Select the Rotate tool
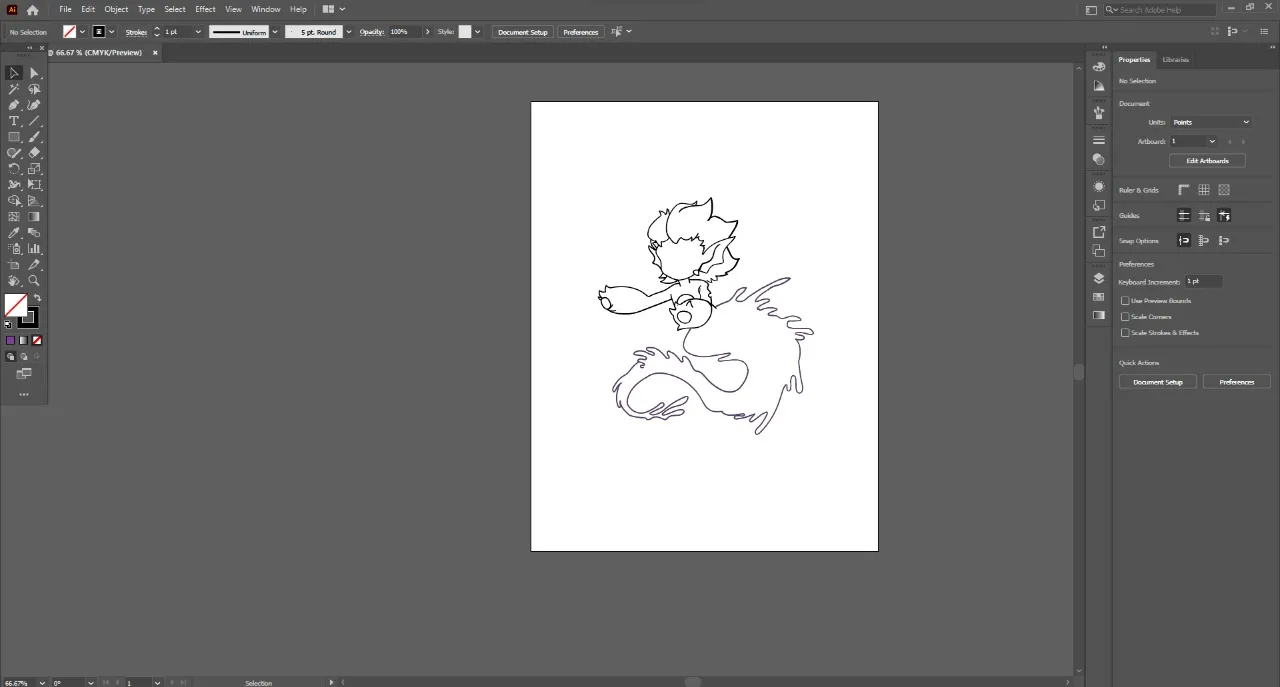The width and height of the screenshot is (1280, 687). click(x=14, y=169)
